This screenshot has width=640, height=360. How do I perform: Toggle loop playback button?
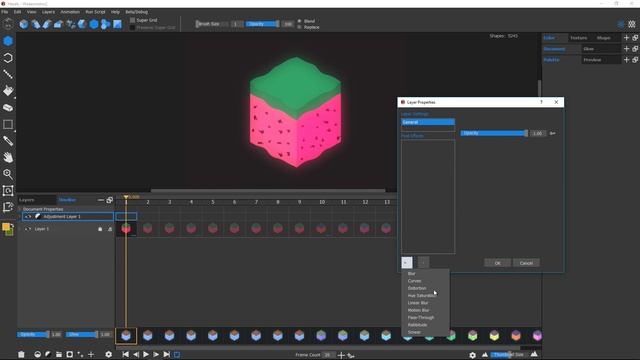pyautogui.click(x=177, y=354)
